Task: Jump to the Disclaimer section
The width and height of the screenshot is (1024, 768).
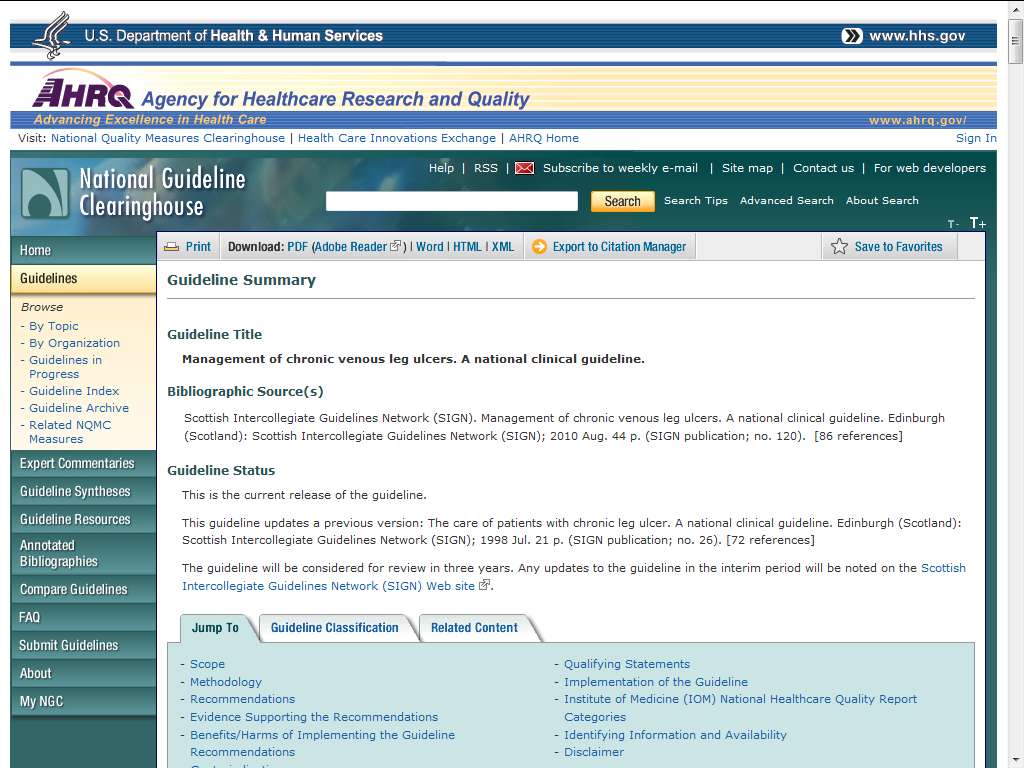Action: pyautogui.click(x=594, y=752)
